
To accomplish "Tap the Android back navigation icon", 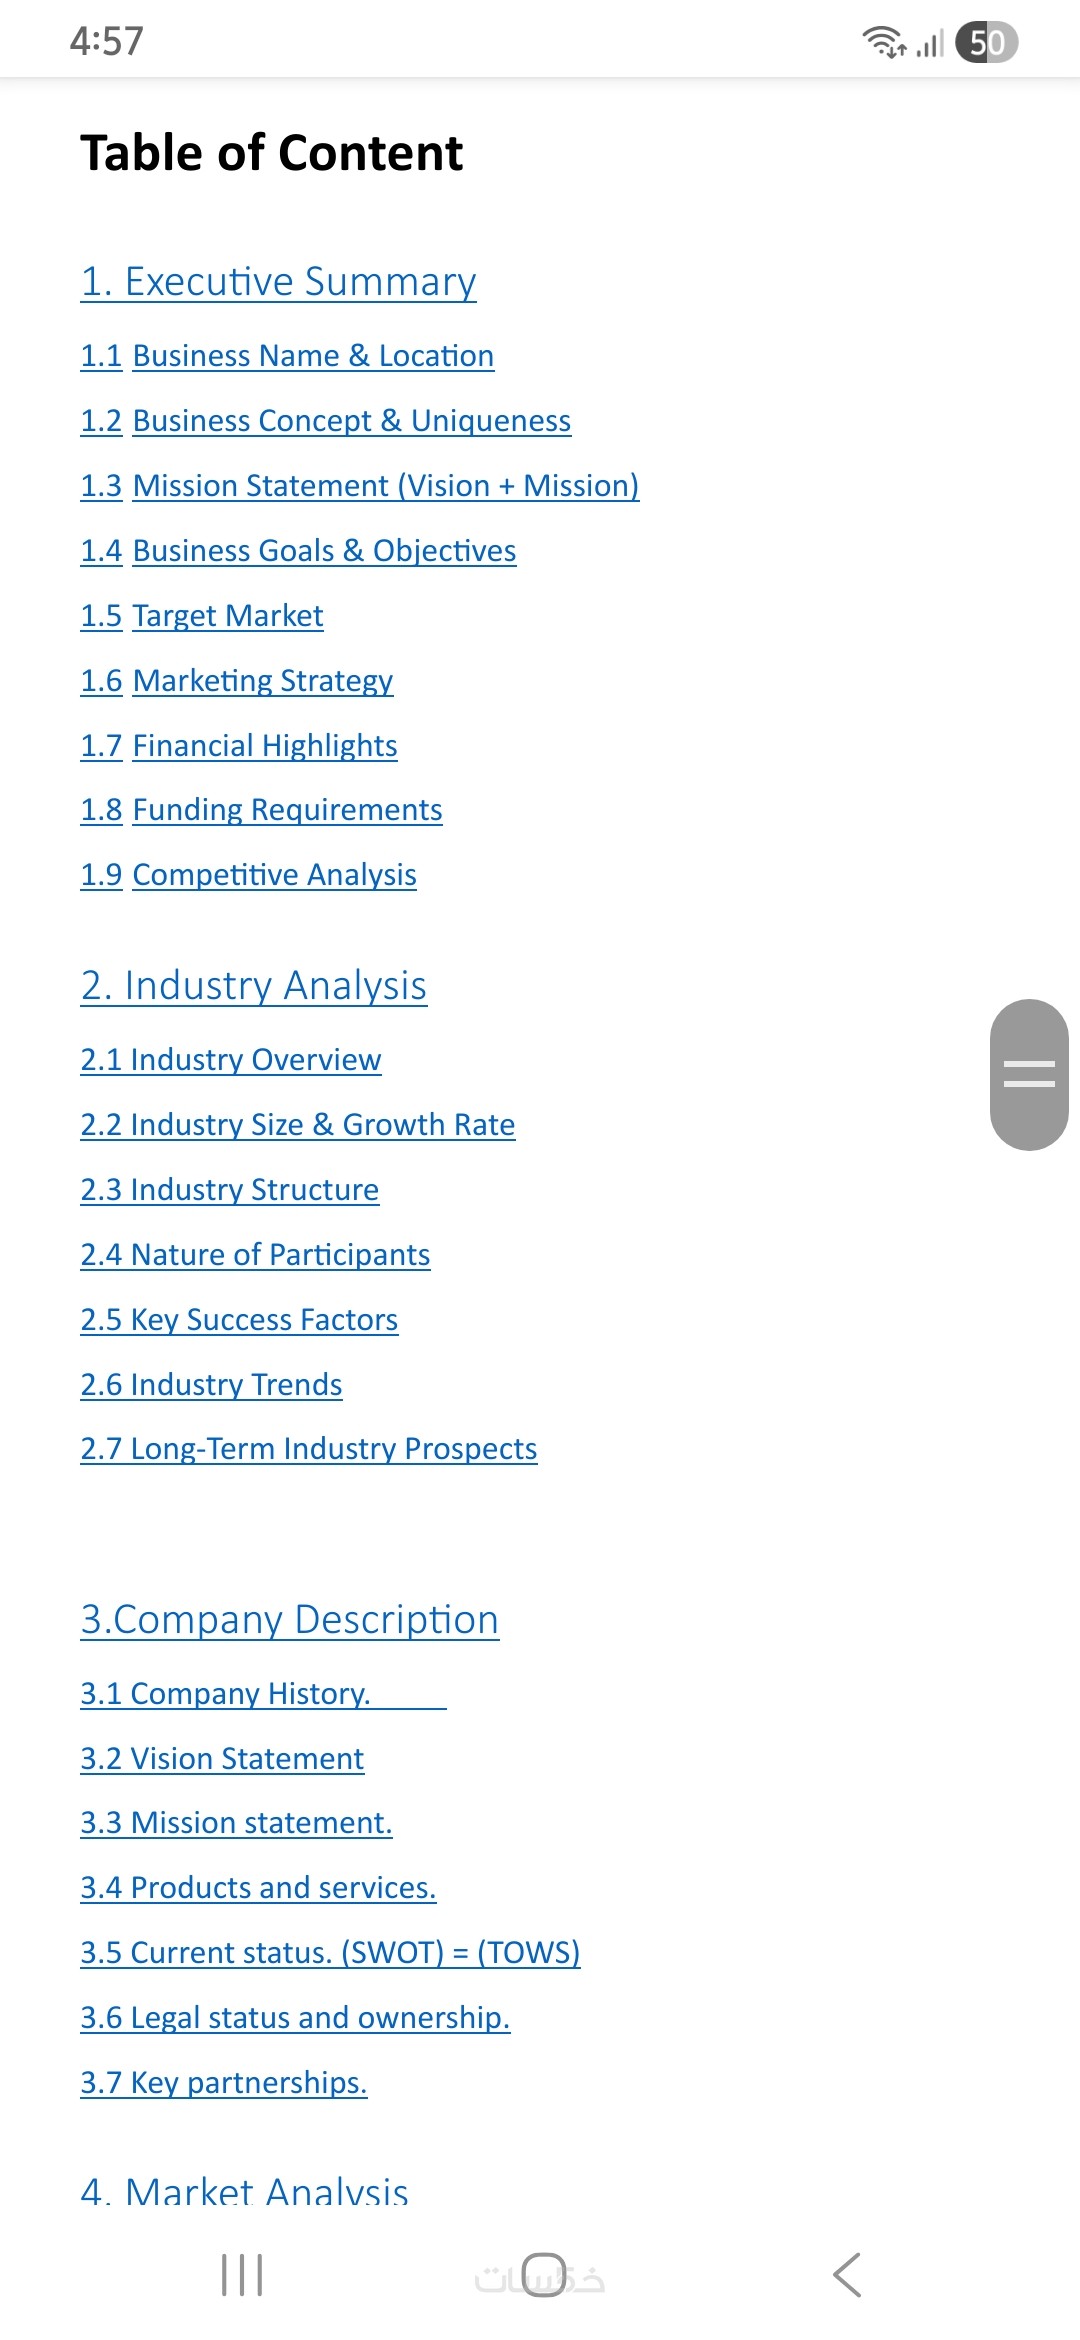I will click(x=847, y=2275).
